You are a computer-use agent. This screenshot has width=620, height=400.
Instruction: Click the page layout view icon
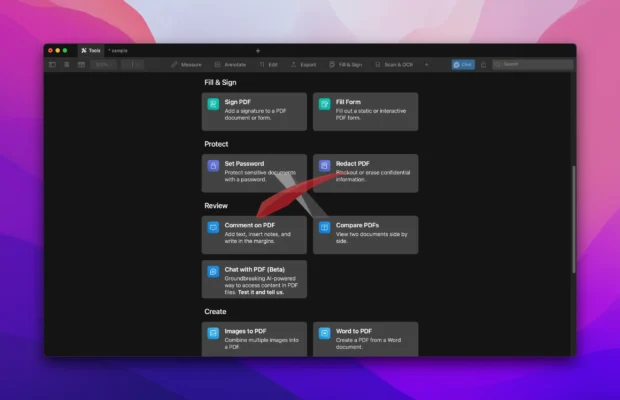pos(81,64)
